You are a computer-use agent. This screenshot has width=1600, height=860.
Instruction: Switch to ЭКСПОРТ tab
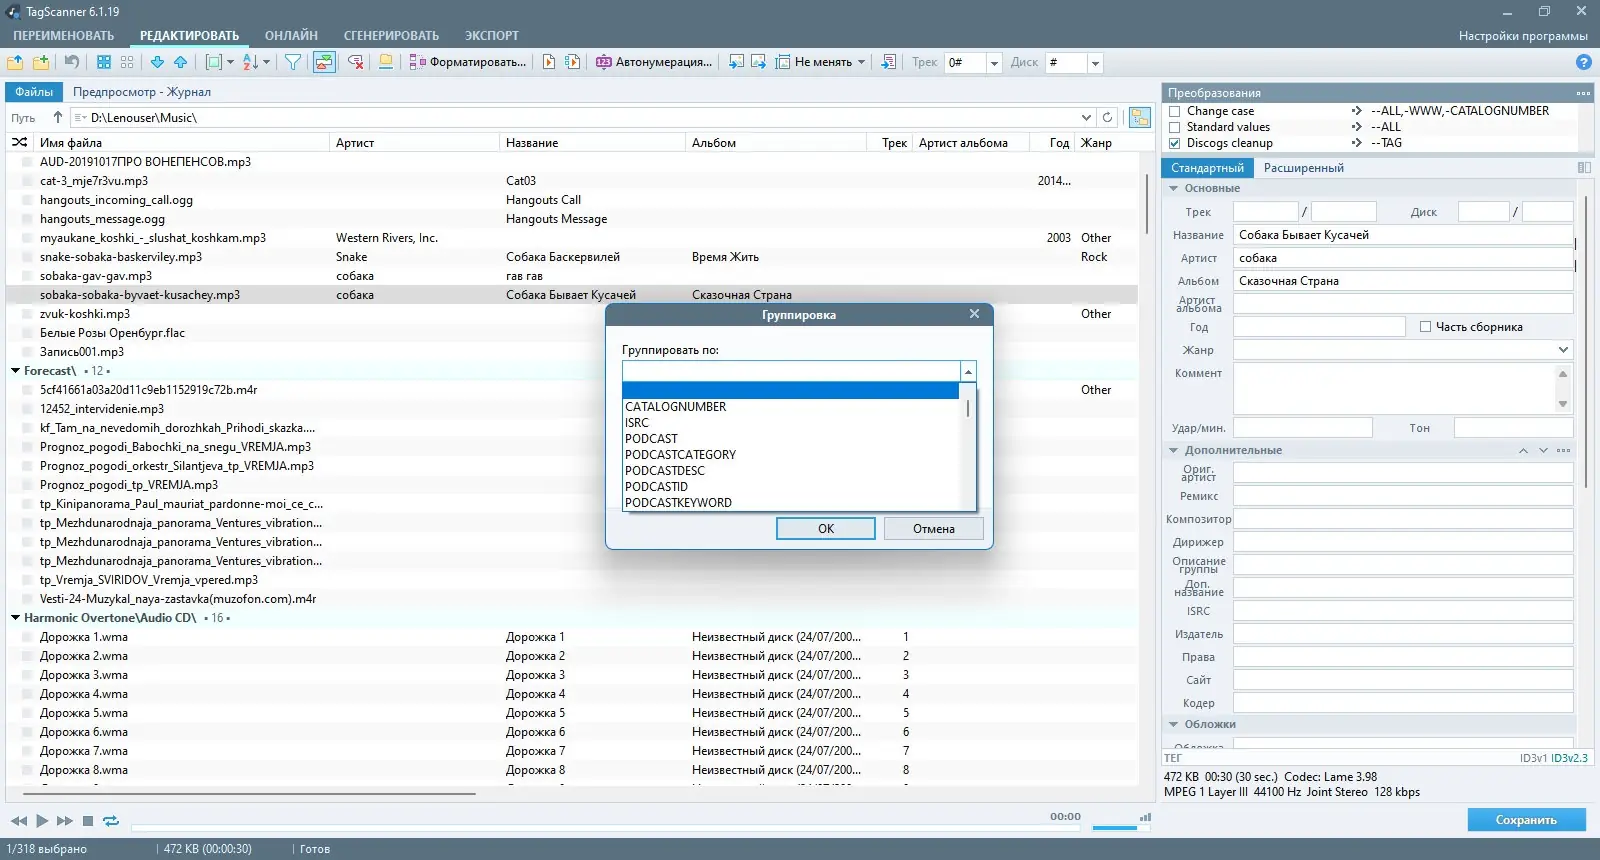pos(492,36)
